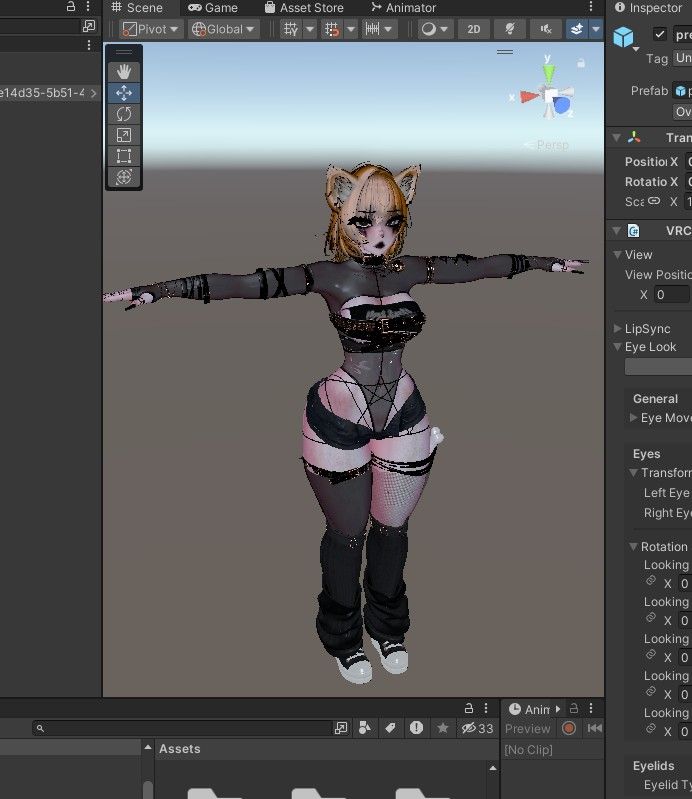Click the go-to-first-frame playback button

click(595, 728)
